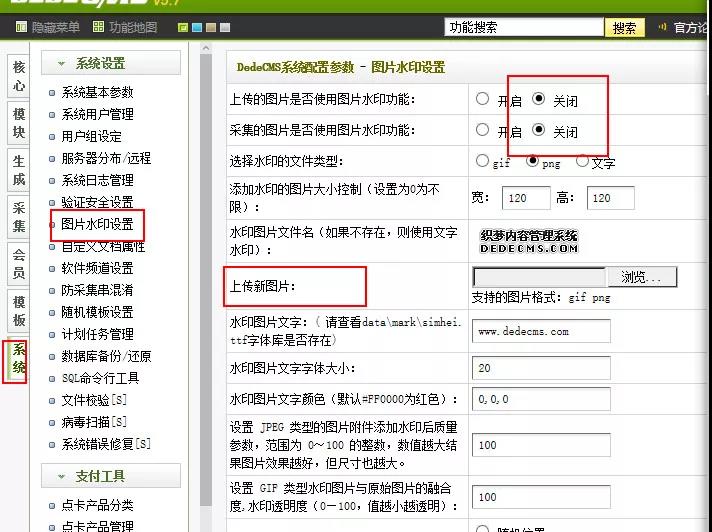Open 病毒扫描[S] menu item
The image size is (712, 532).
94,422
